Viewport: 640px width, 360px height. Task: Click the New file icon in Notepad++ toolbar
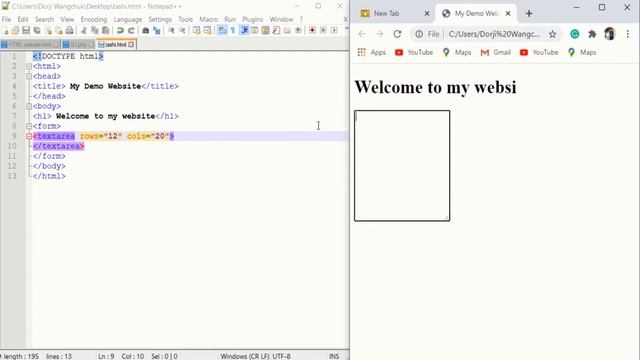coord(5,31)
